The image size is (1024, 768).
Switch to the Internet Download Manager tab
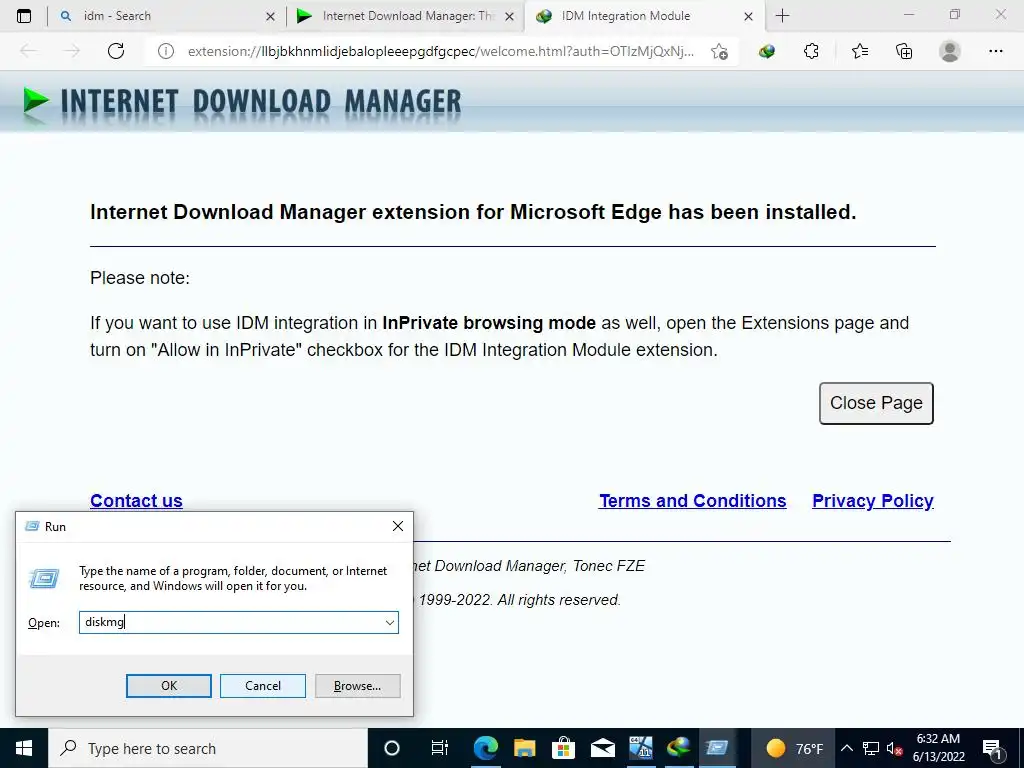tap(405, 16)
